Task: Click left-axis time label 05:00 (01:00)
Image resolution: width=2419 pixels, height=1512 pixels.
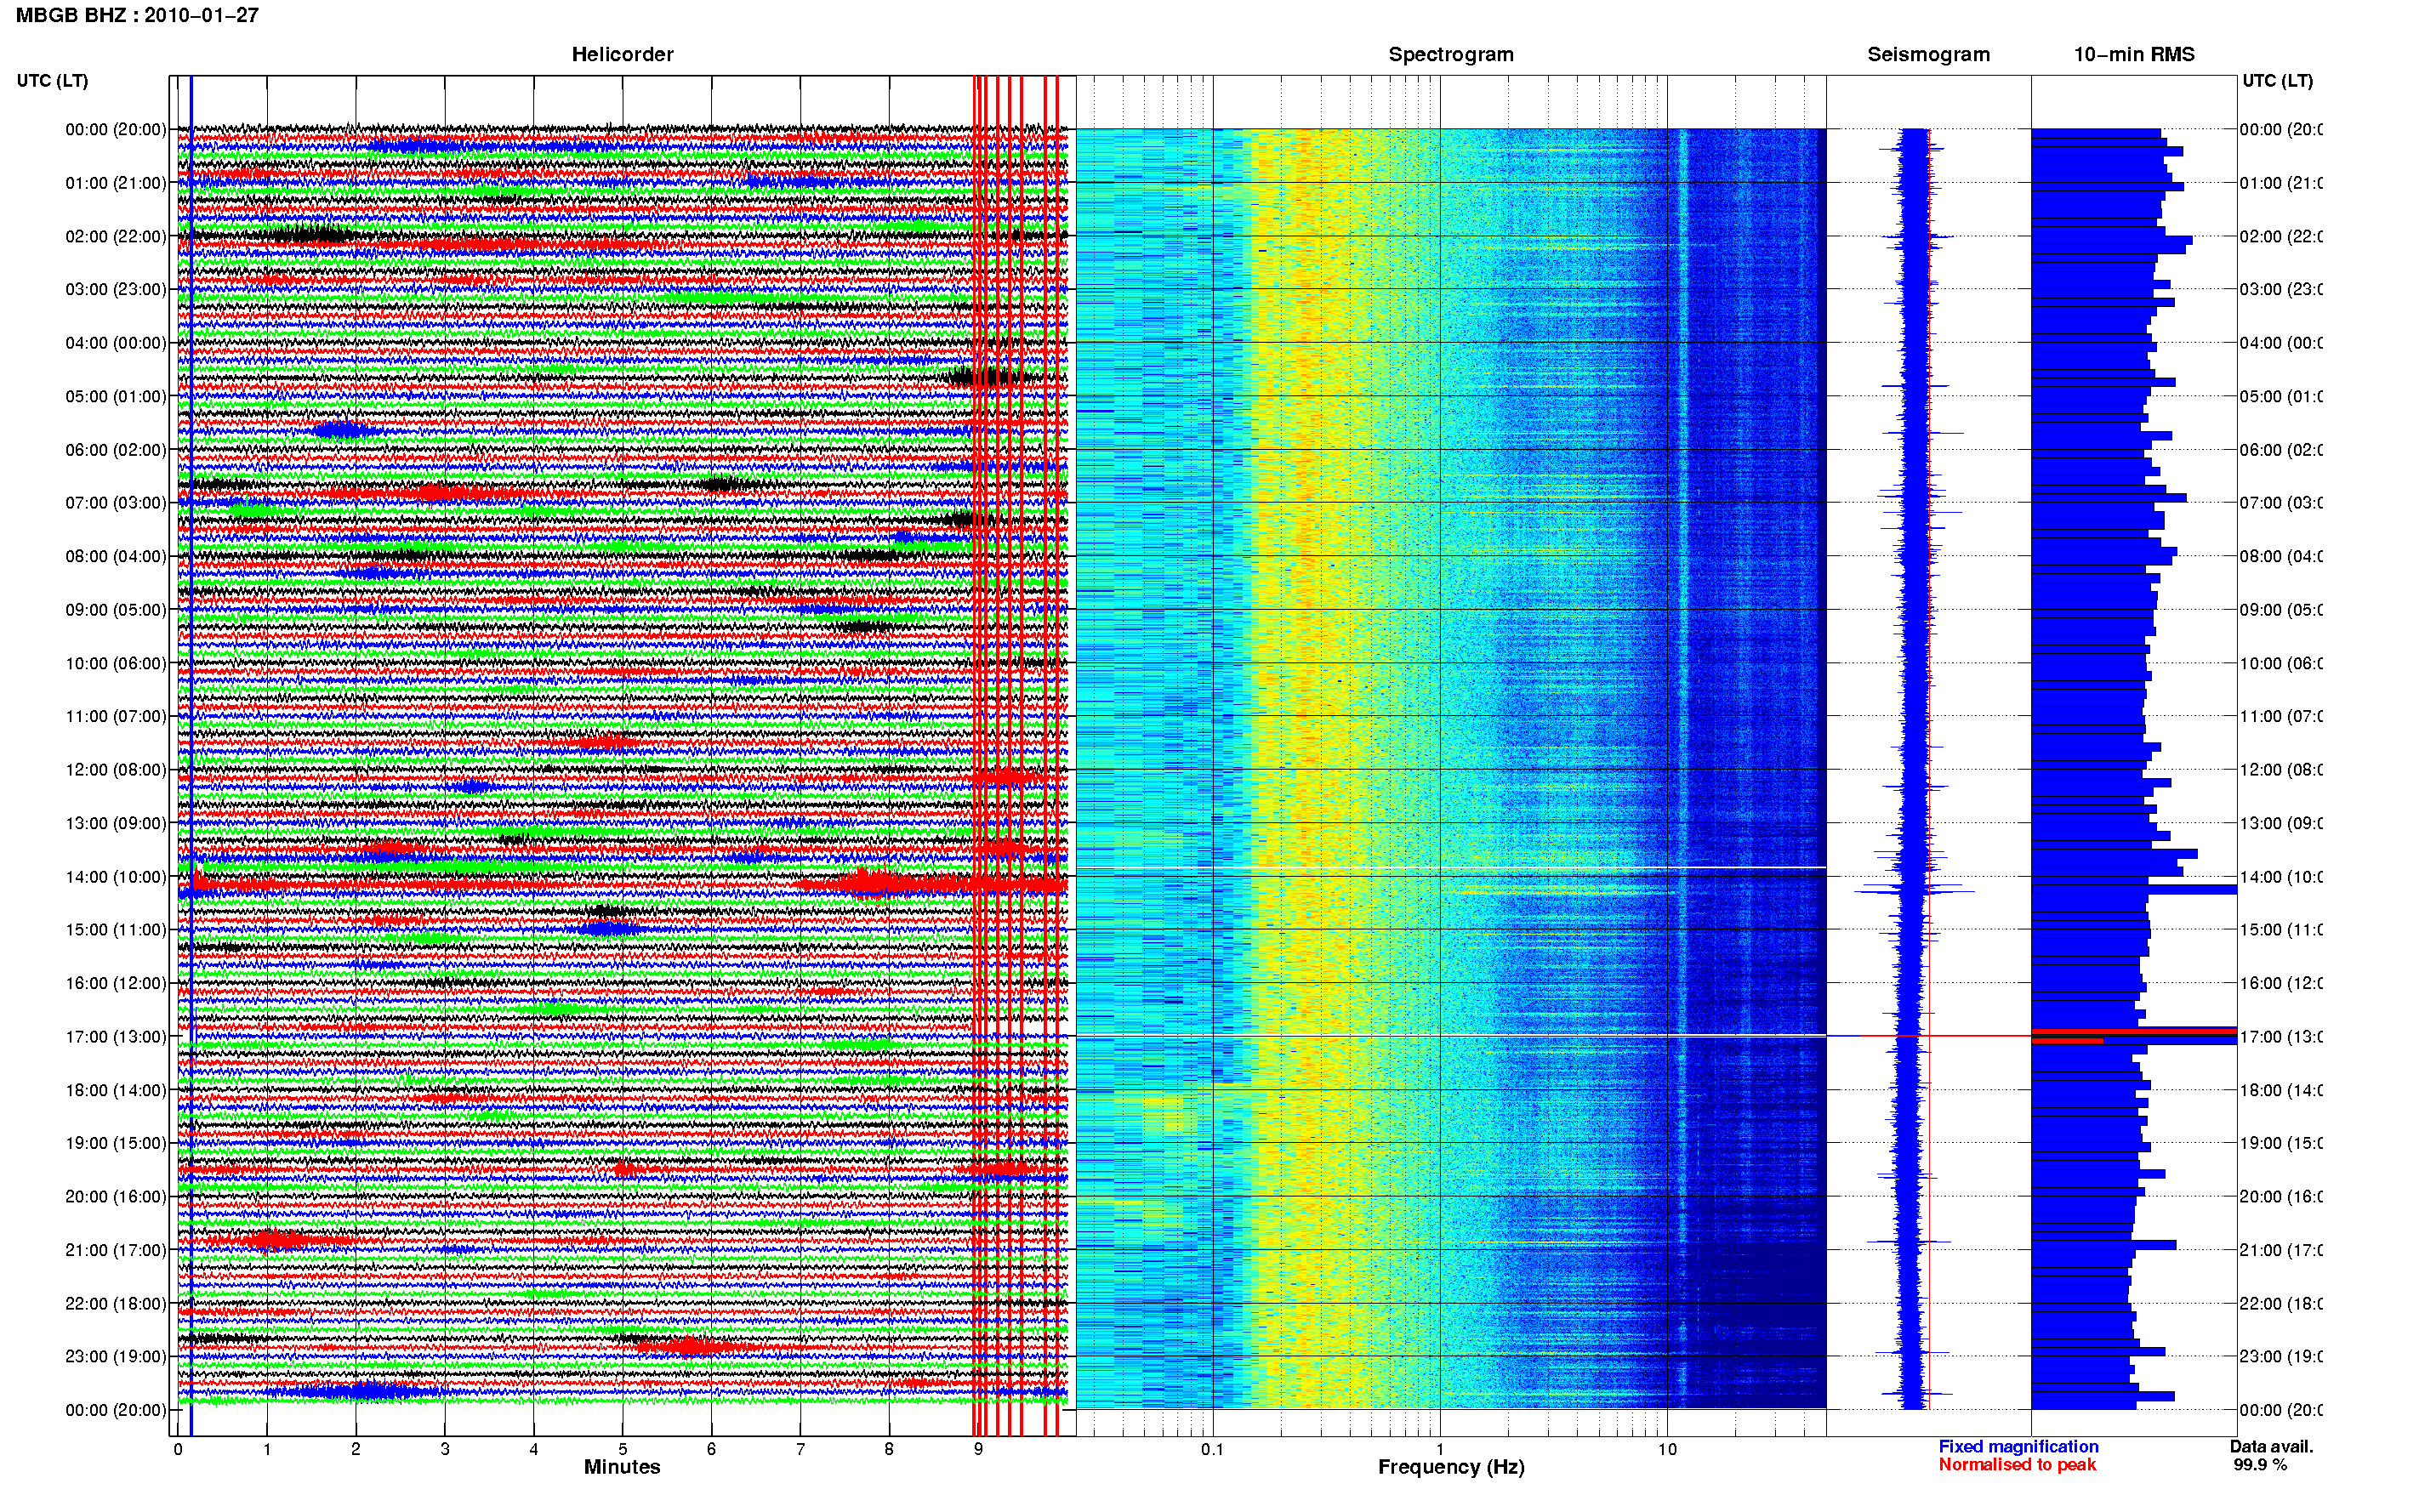Action: [x=116, y=396]
